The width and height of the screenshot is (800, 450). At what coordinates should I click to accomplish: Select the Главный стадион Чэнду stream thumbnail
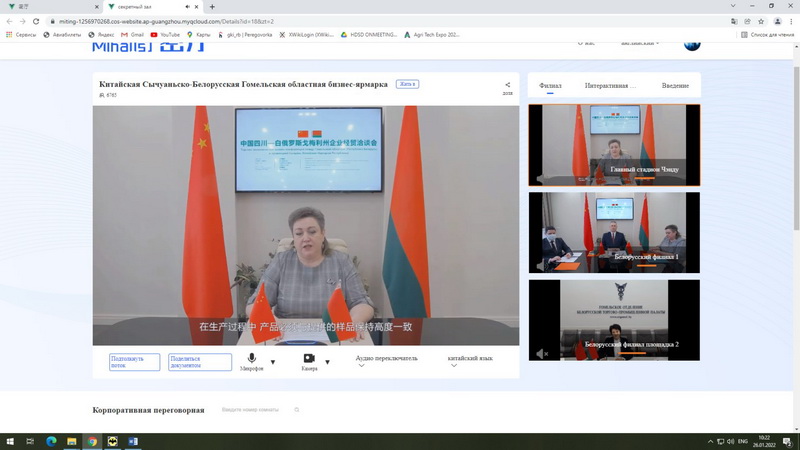pyautogui.click(x=614, y=145)
